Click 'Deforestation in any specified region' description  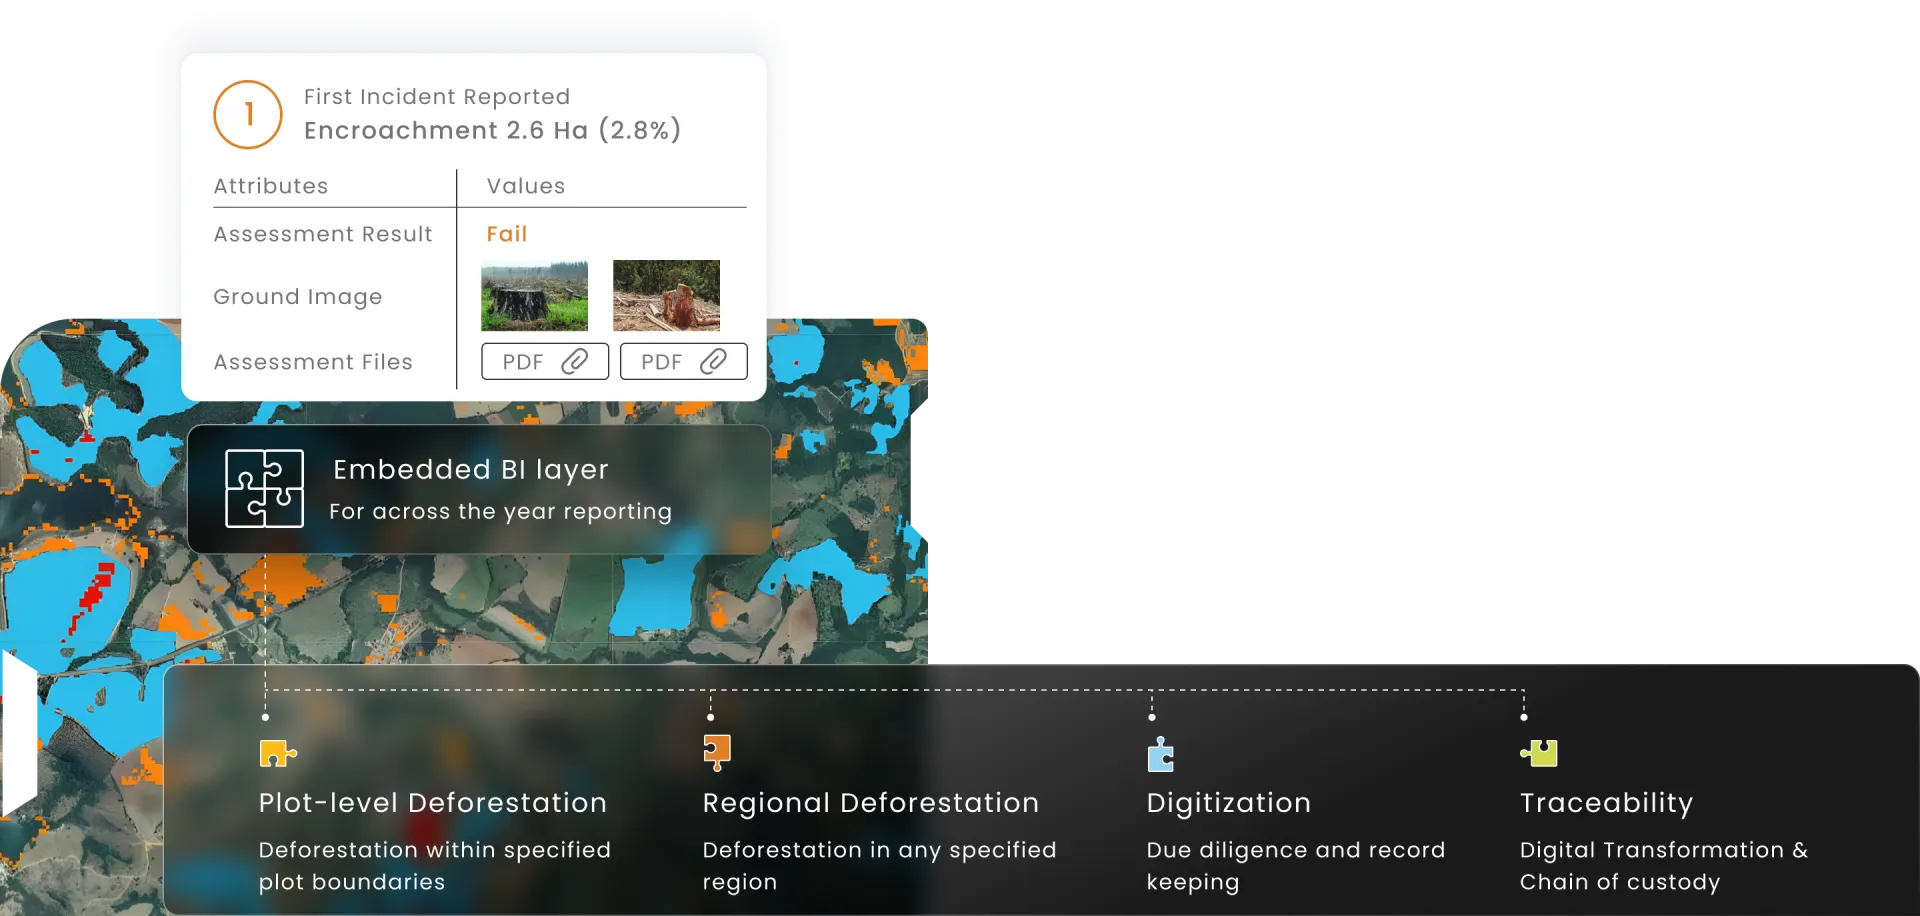[880, 866]
